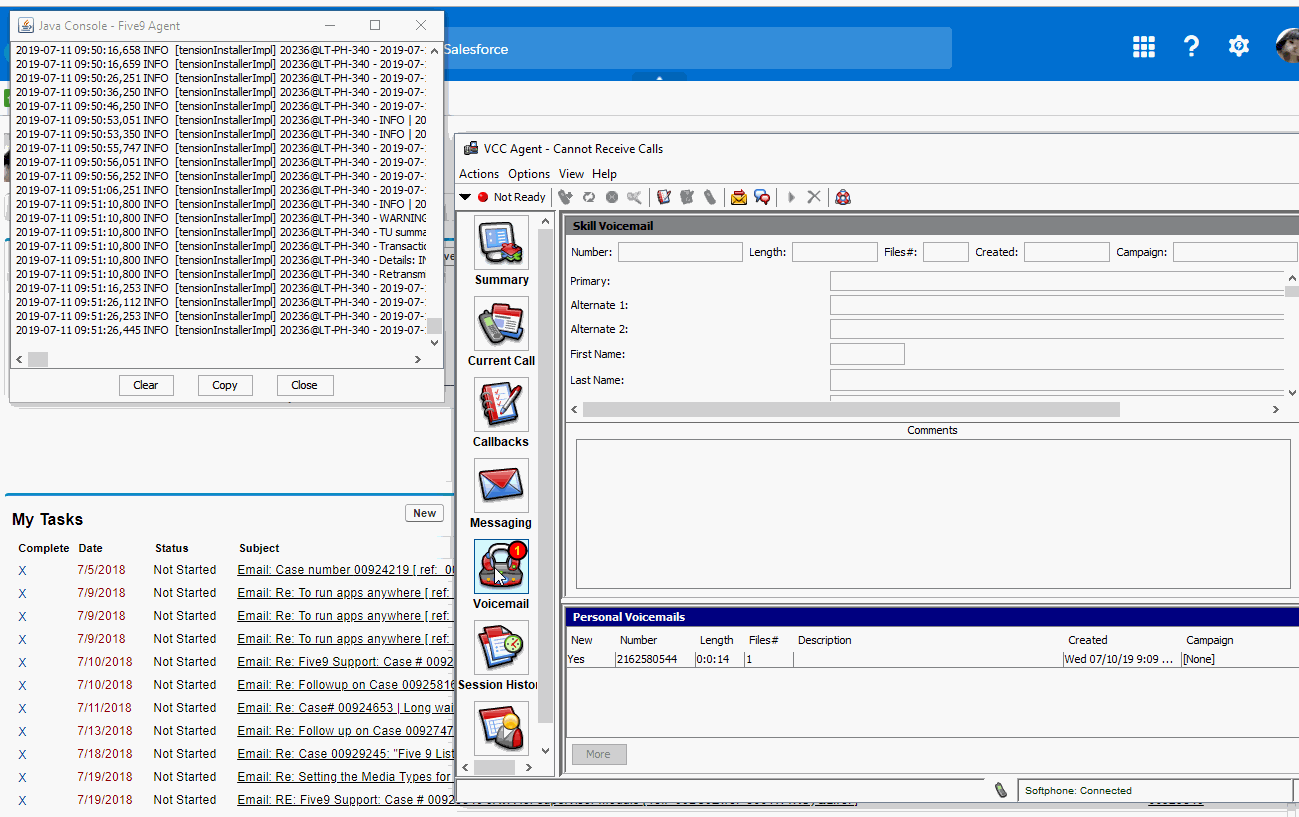Click the Five9 help lifebuoy icon
The image size is (1299, 817).
[x=843, y=197]
